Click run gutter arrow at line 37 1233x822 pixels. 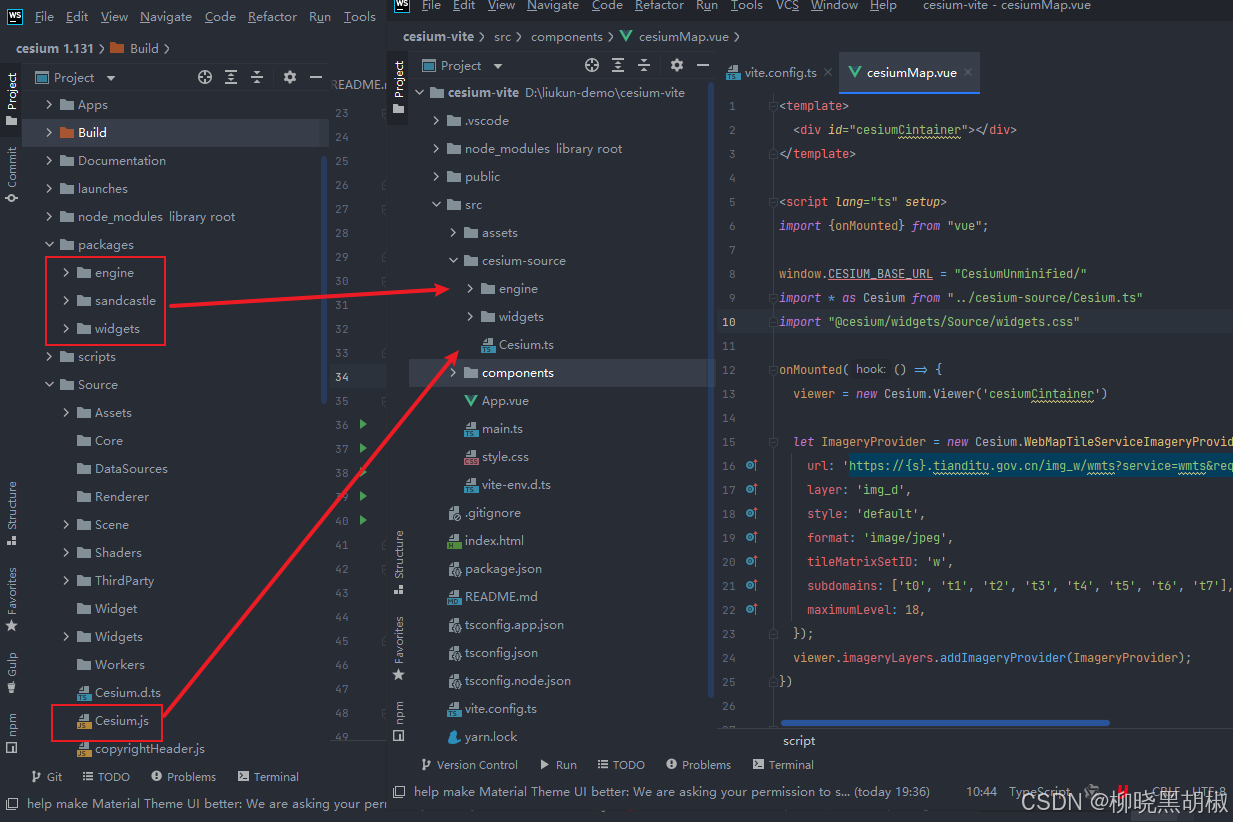364,449
